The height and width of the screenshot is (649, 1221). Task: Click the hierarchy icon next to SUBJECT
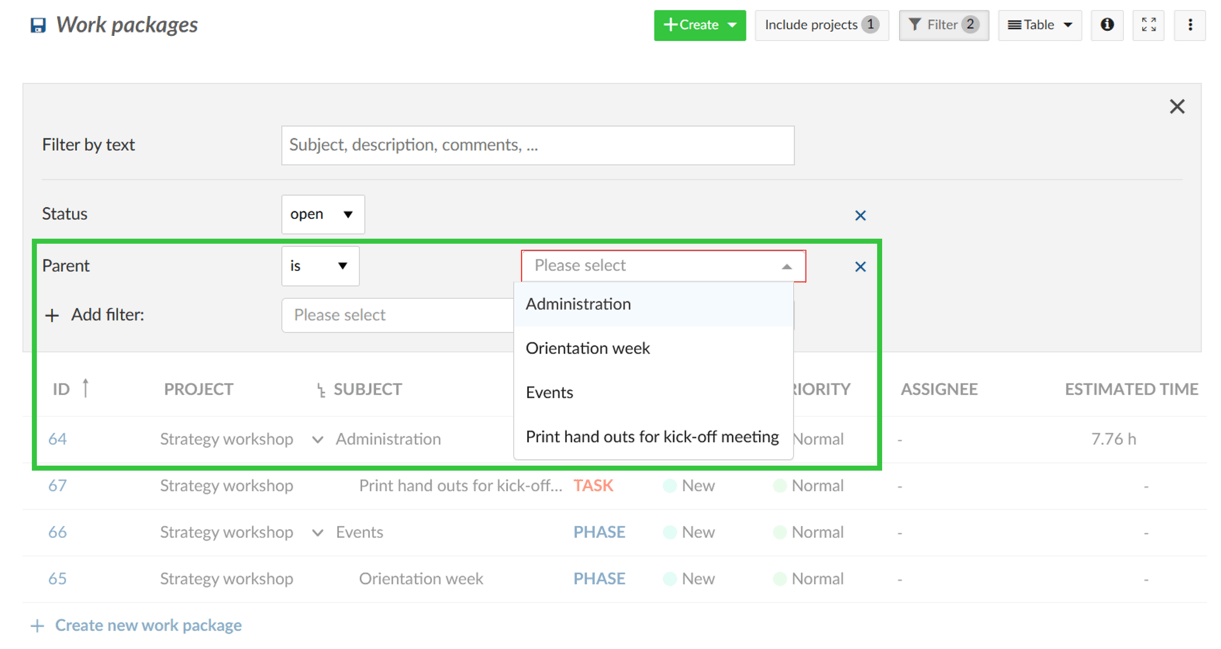coord(320,390)
